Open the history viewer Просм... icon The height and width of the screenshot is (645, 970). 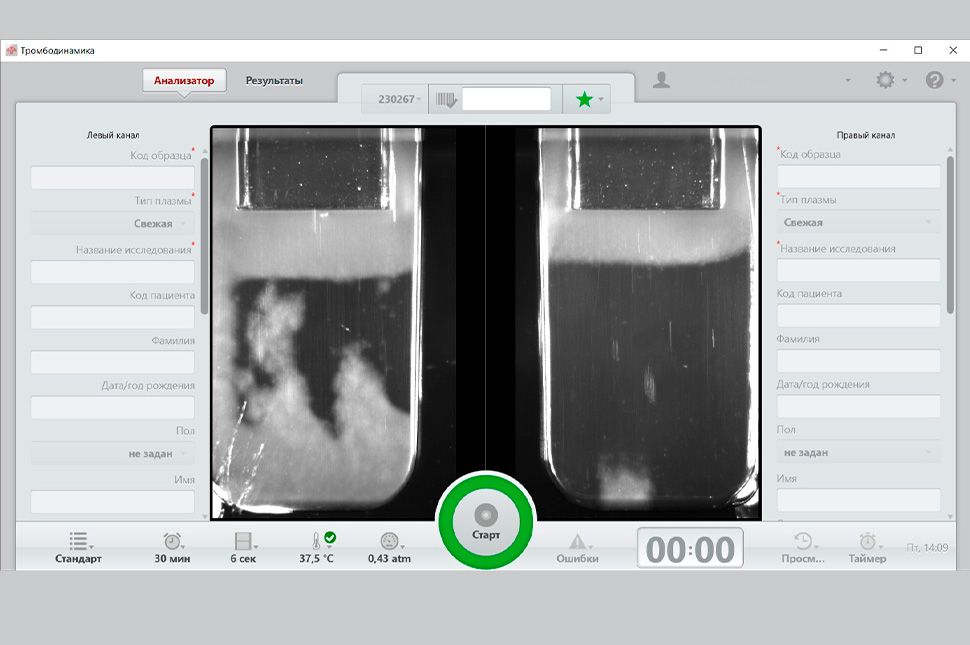(803, 541)
